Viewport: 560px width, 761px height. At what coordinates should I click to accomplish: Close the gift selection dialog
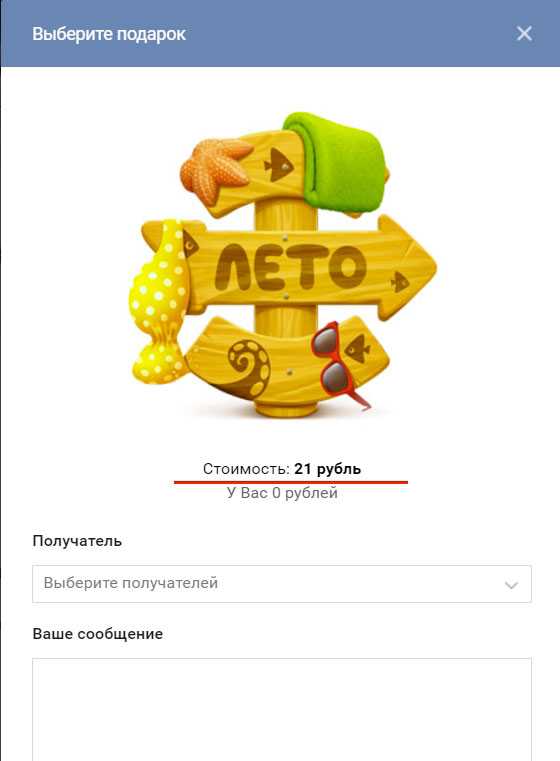coord(524,33)
